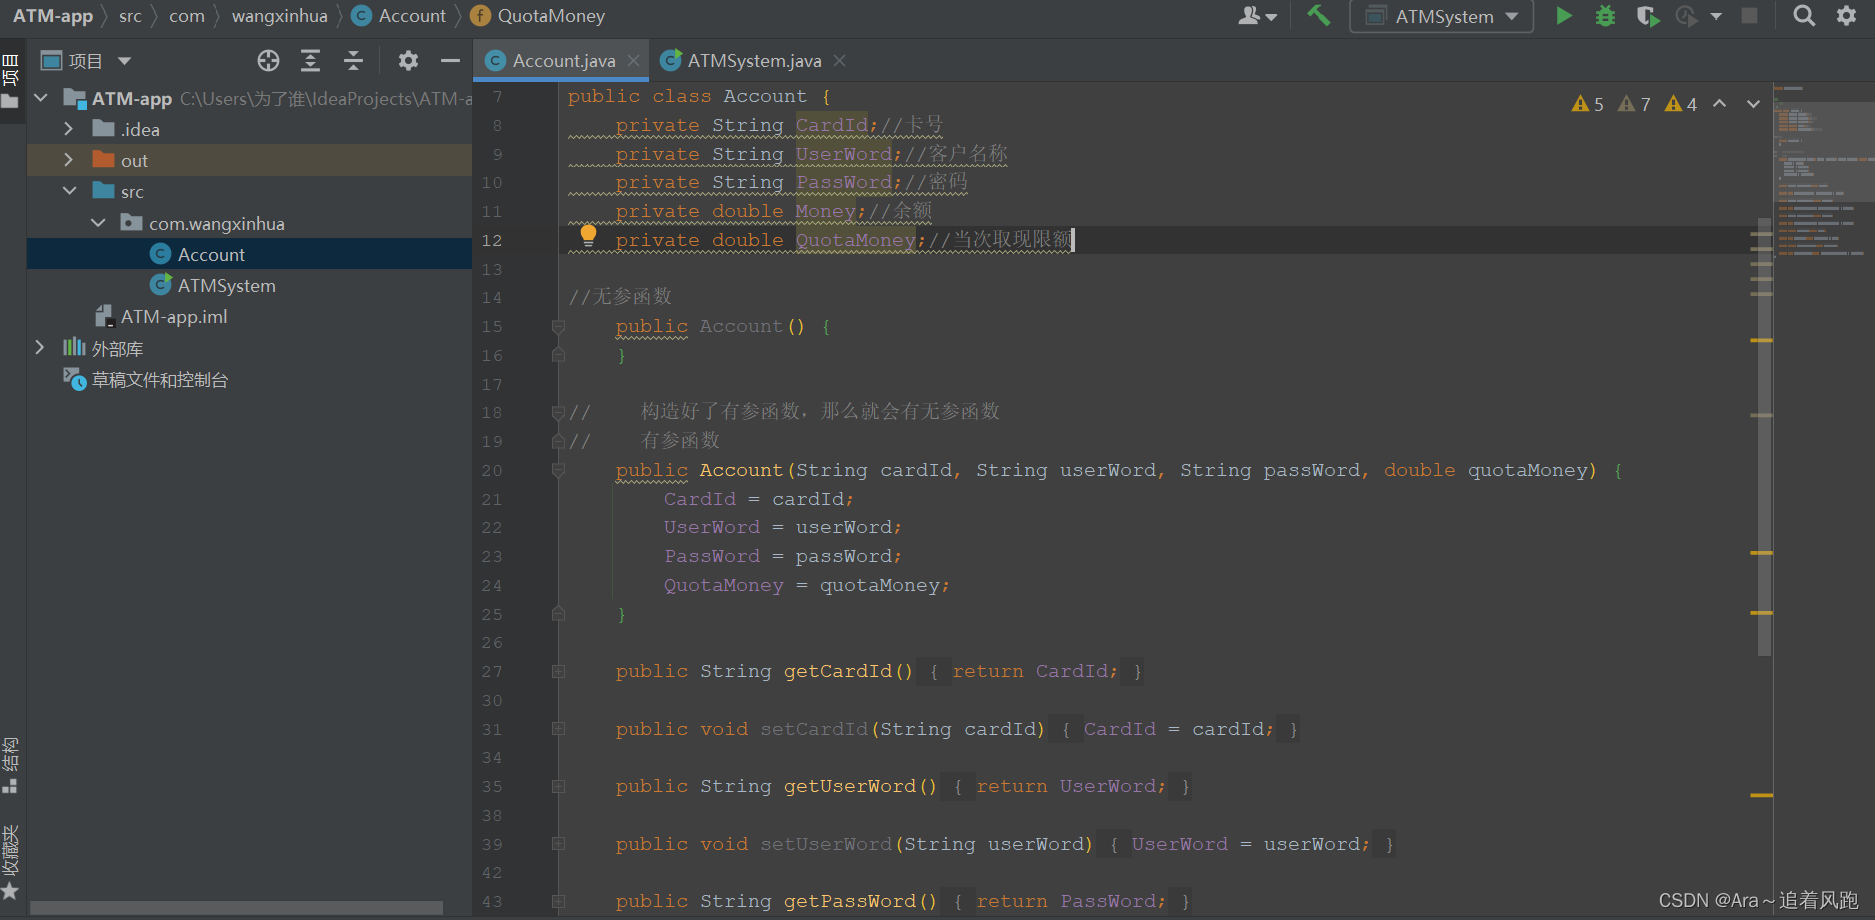Open the ATMSystem run configuration dropdown

[x=1441, y=16]
